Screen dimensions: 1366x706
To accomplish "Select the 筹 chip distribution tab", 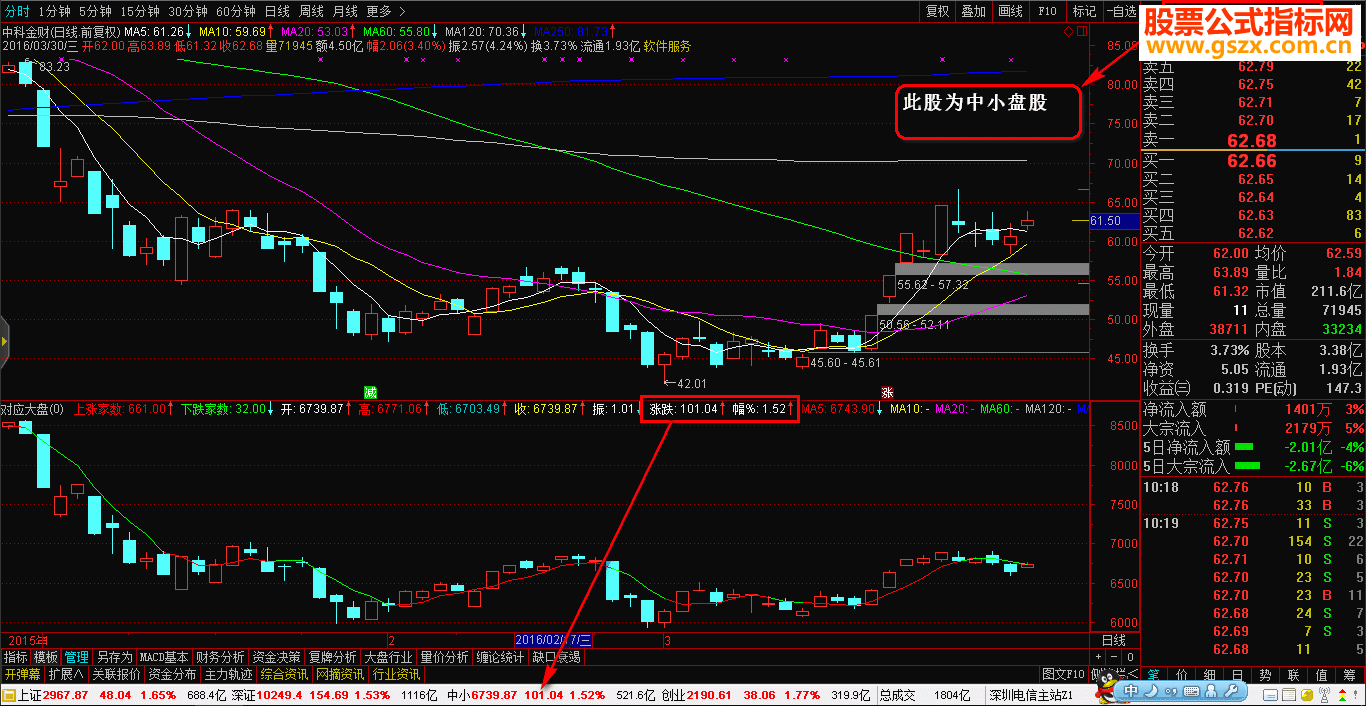I will pos(1349,675).
